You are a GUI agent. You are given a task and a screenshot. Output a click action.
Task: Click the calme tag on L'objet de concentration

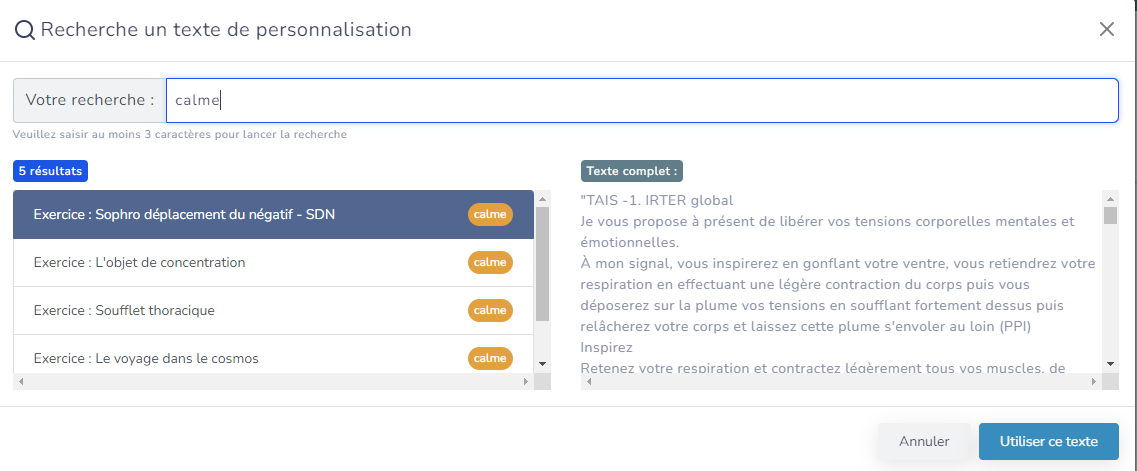490,263
